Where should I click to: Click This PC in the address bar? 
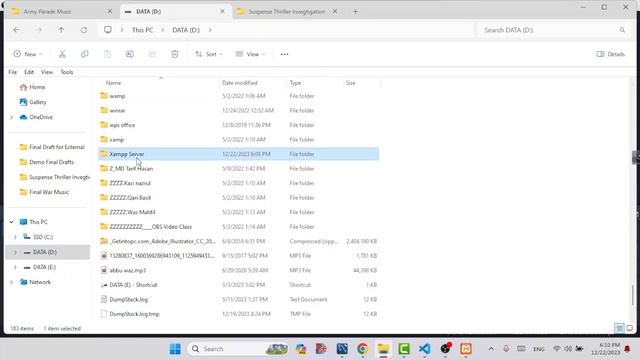click(142, 30)
